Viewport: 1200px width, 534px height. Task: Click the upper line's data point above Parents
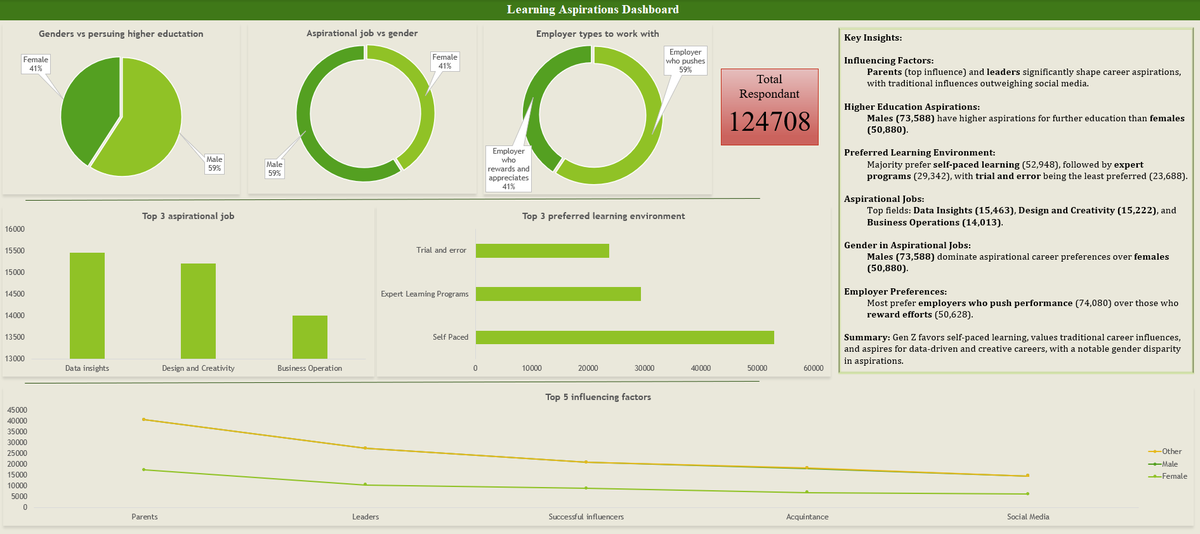[x=144, y=419]
